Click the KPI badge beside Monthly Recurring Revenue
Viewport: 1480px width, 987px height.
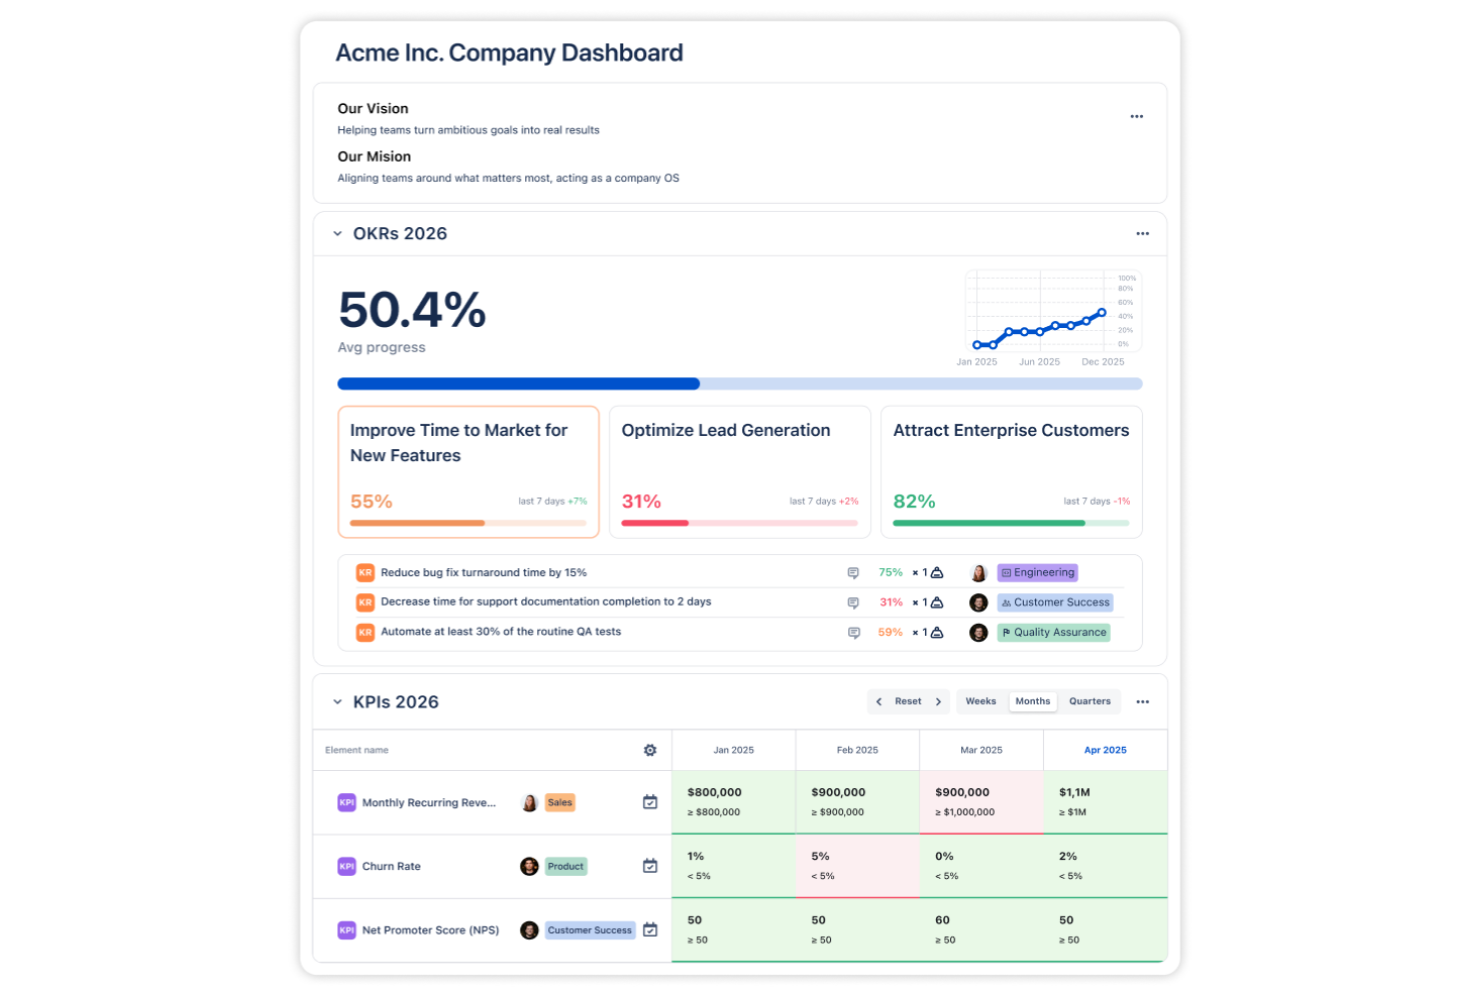[x=347, y=802]
